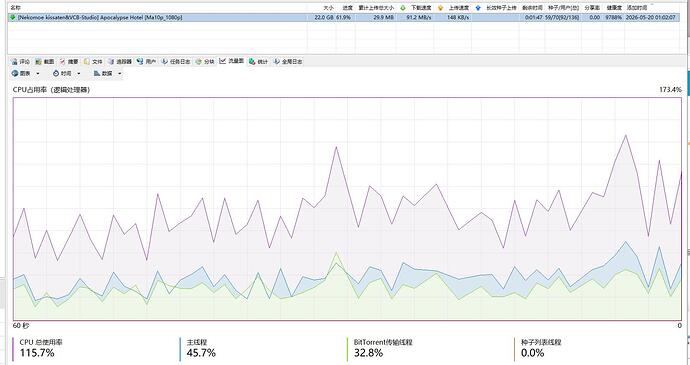Click the 60 秒 axis label
This screenshot has height=365, width=690.
coord(21,326)
